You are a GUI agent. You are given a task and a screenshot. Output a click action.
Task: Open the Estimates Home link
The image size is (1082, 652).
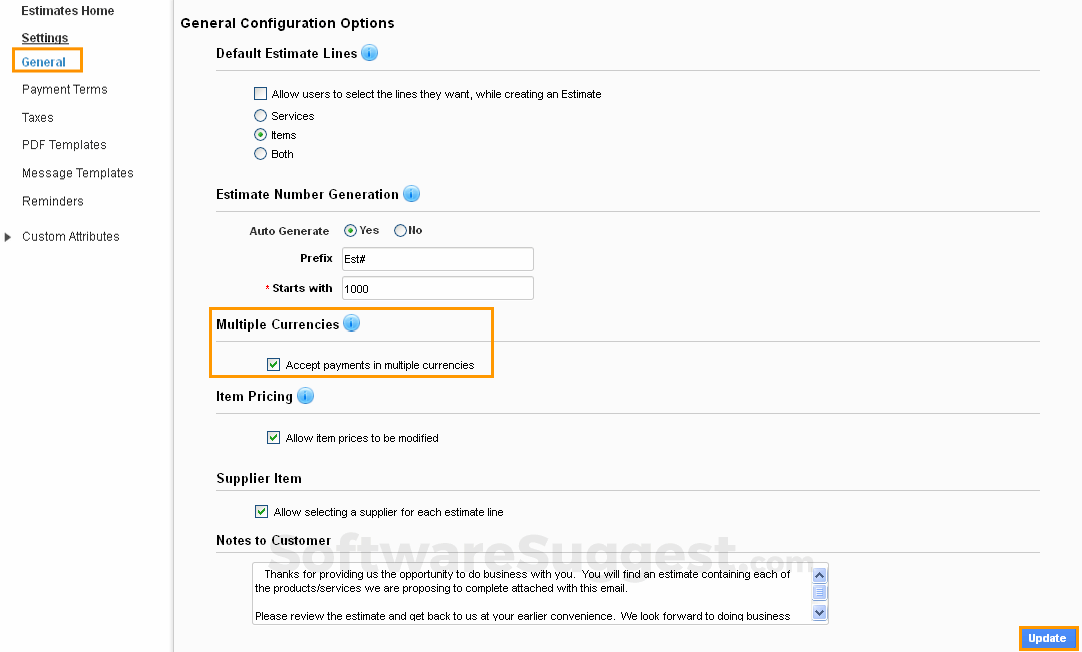tap(66, 11)
